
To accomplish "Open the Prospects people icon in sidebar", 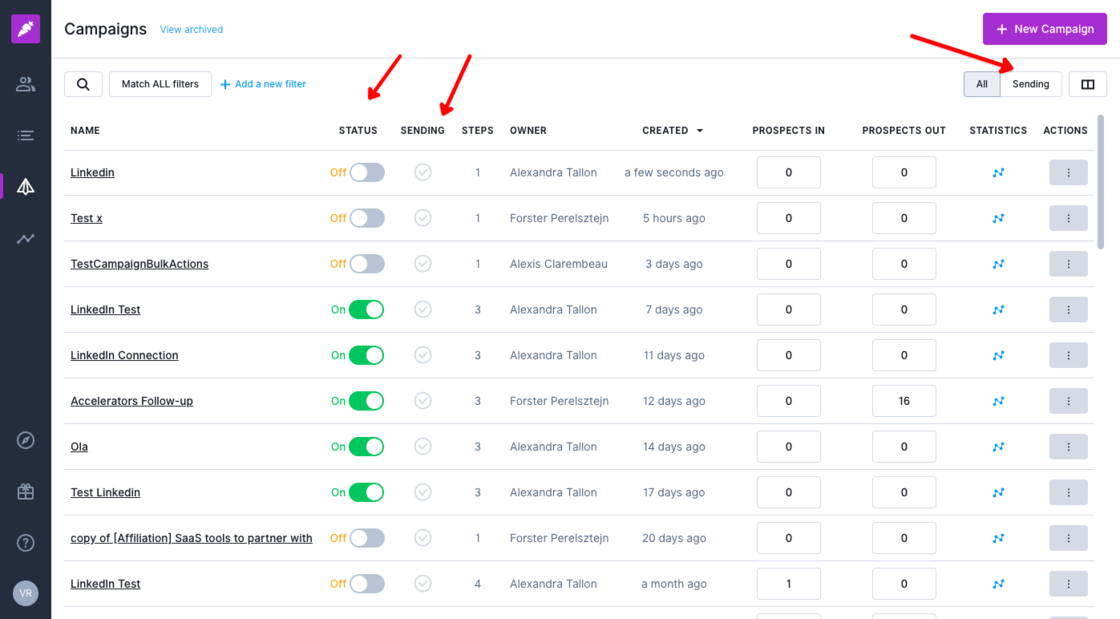I will click(26, 84).
